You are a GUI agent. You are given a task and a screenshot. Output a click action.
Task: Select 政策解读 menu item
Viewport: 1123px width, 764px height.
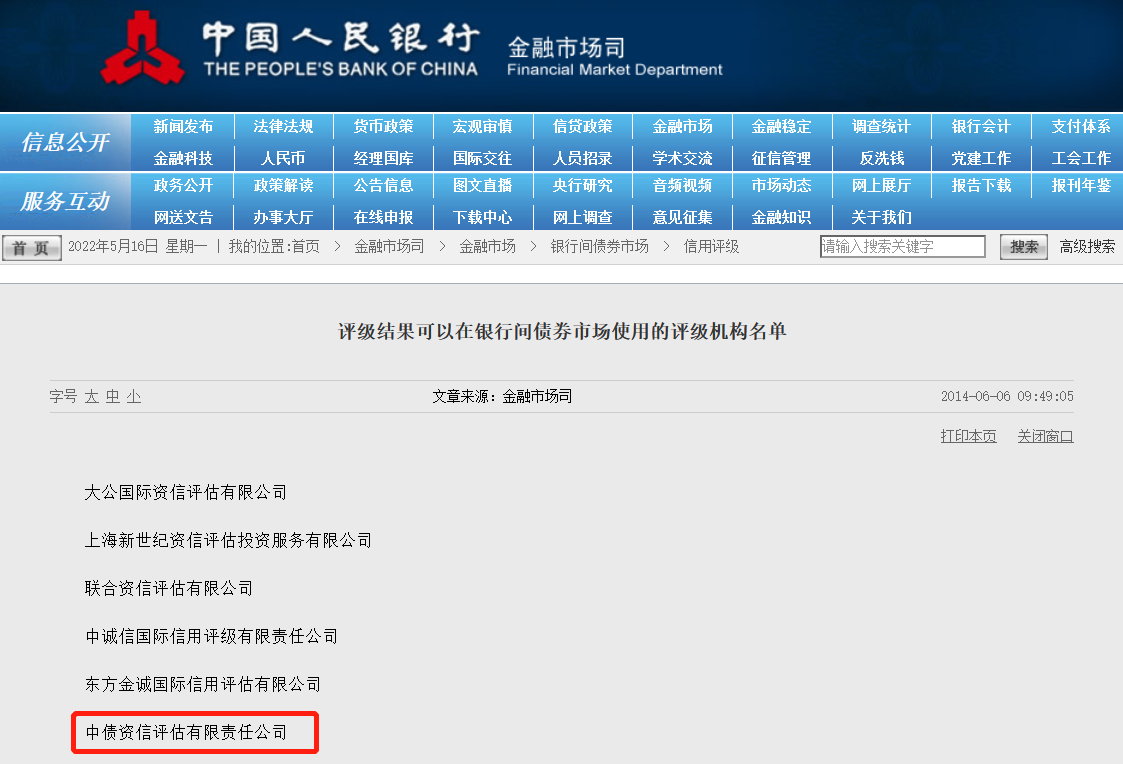pyautogui.click(x=284, y=185)
